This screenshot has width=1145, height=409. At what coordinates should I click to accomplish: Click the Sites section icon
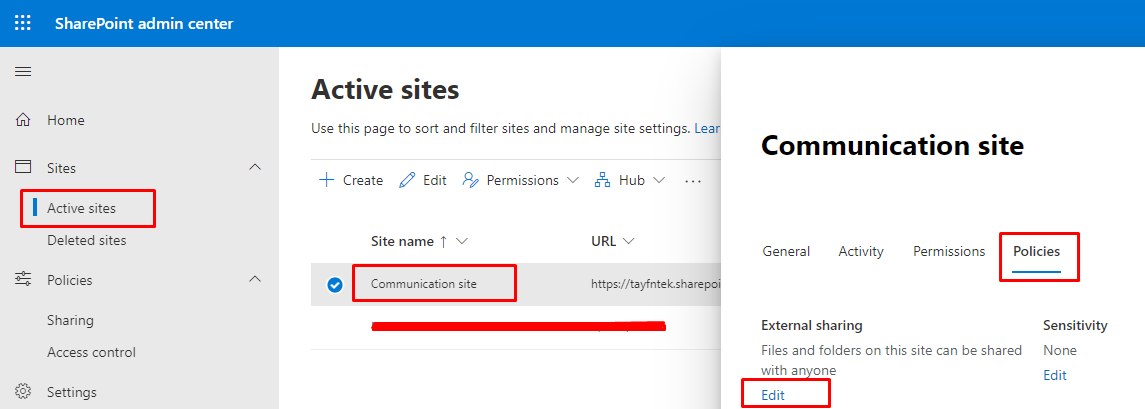(23, 168)
